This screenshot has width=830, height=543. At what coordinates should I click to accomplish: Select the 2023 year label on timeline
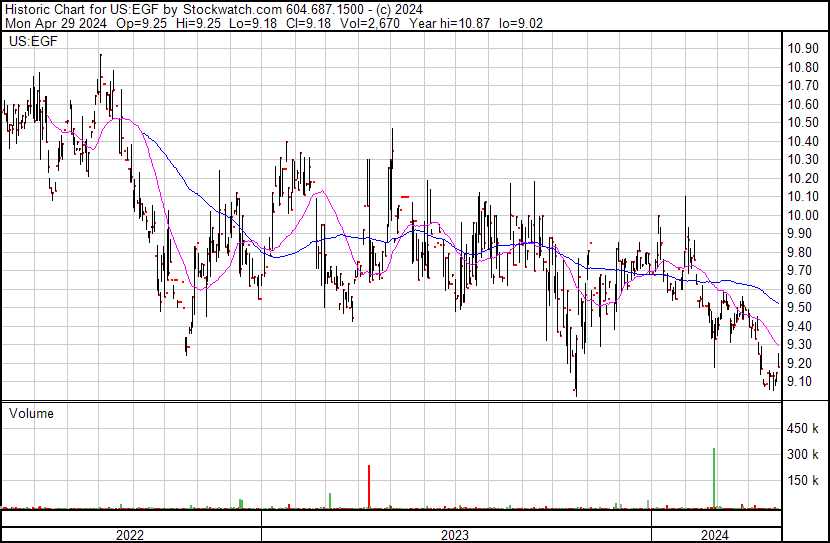click(x=455, y=534)
